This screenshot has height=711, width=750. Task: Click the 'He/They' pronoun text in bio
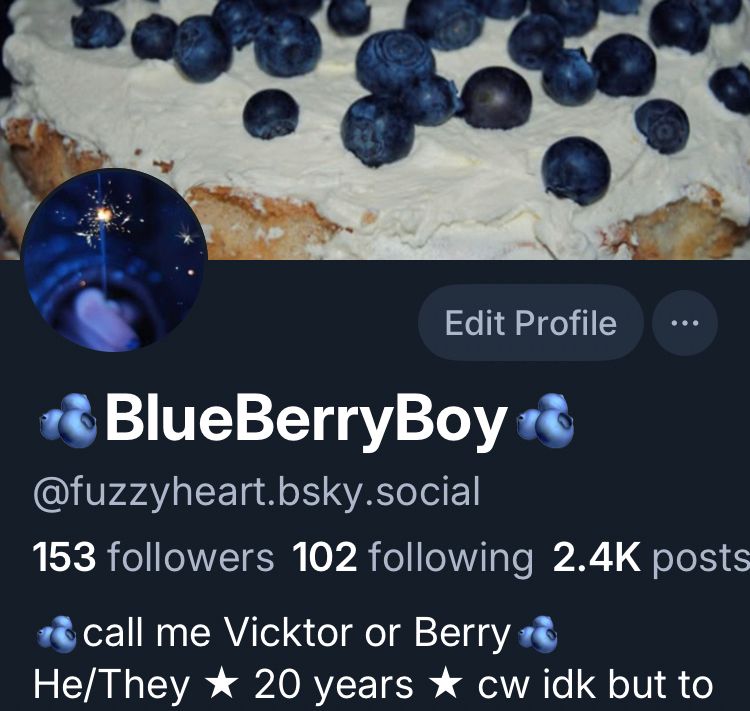coord(111,685)
